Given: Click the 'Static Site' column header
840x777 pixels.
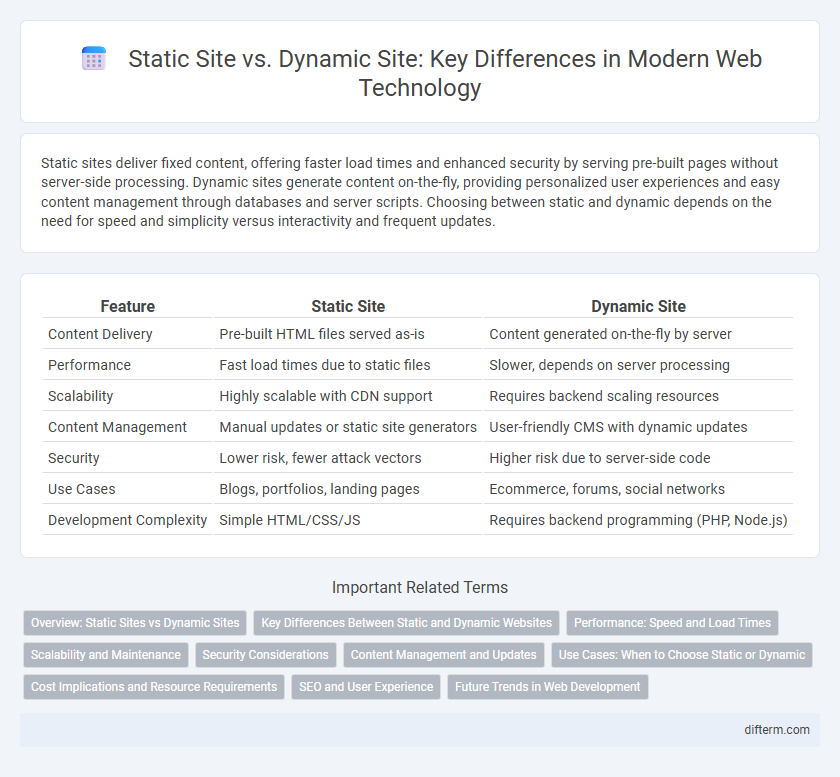Looking at the screenshot, I should (348, 306).
